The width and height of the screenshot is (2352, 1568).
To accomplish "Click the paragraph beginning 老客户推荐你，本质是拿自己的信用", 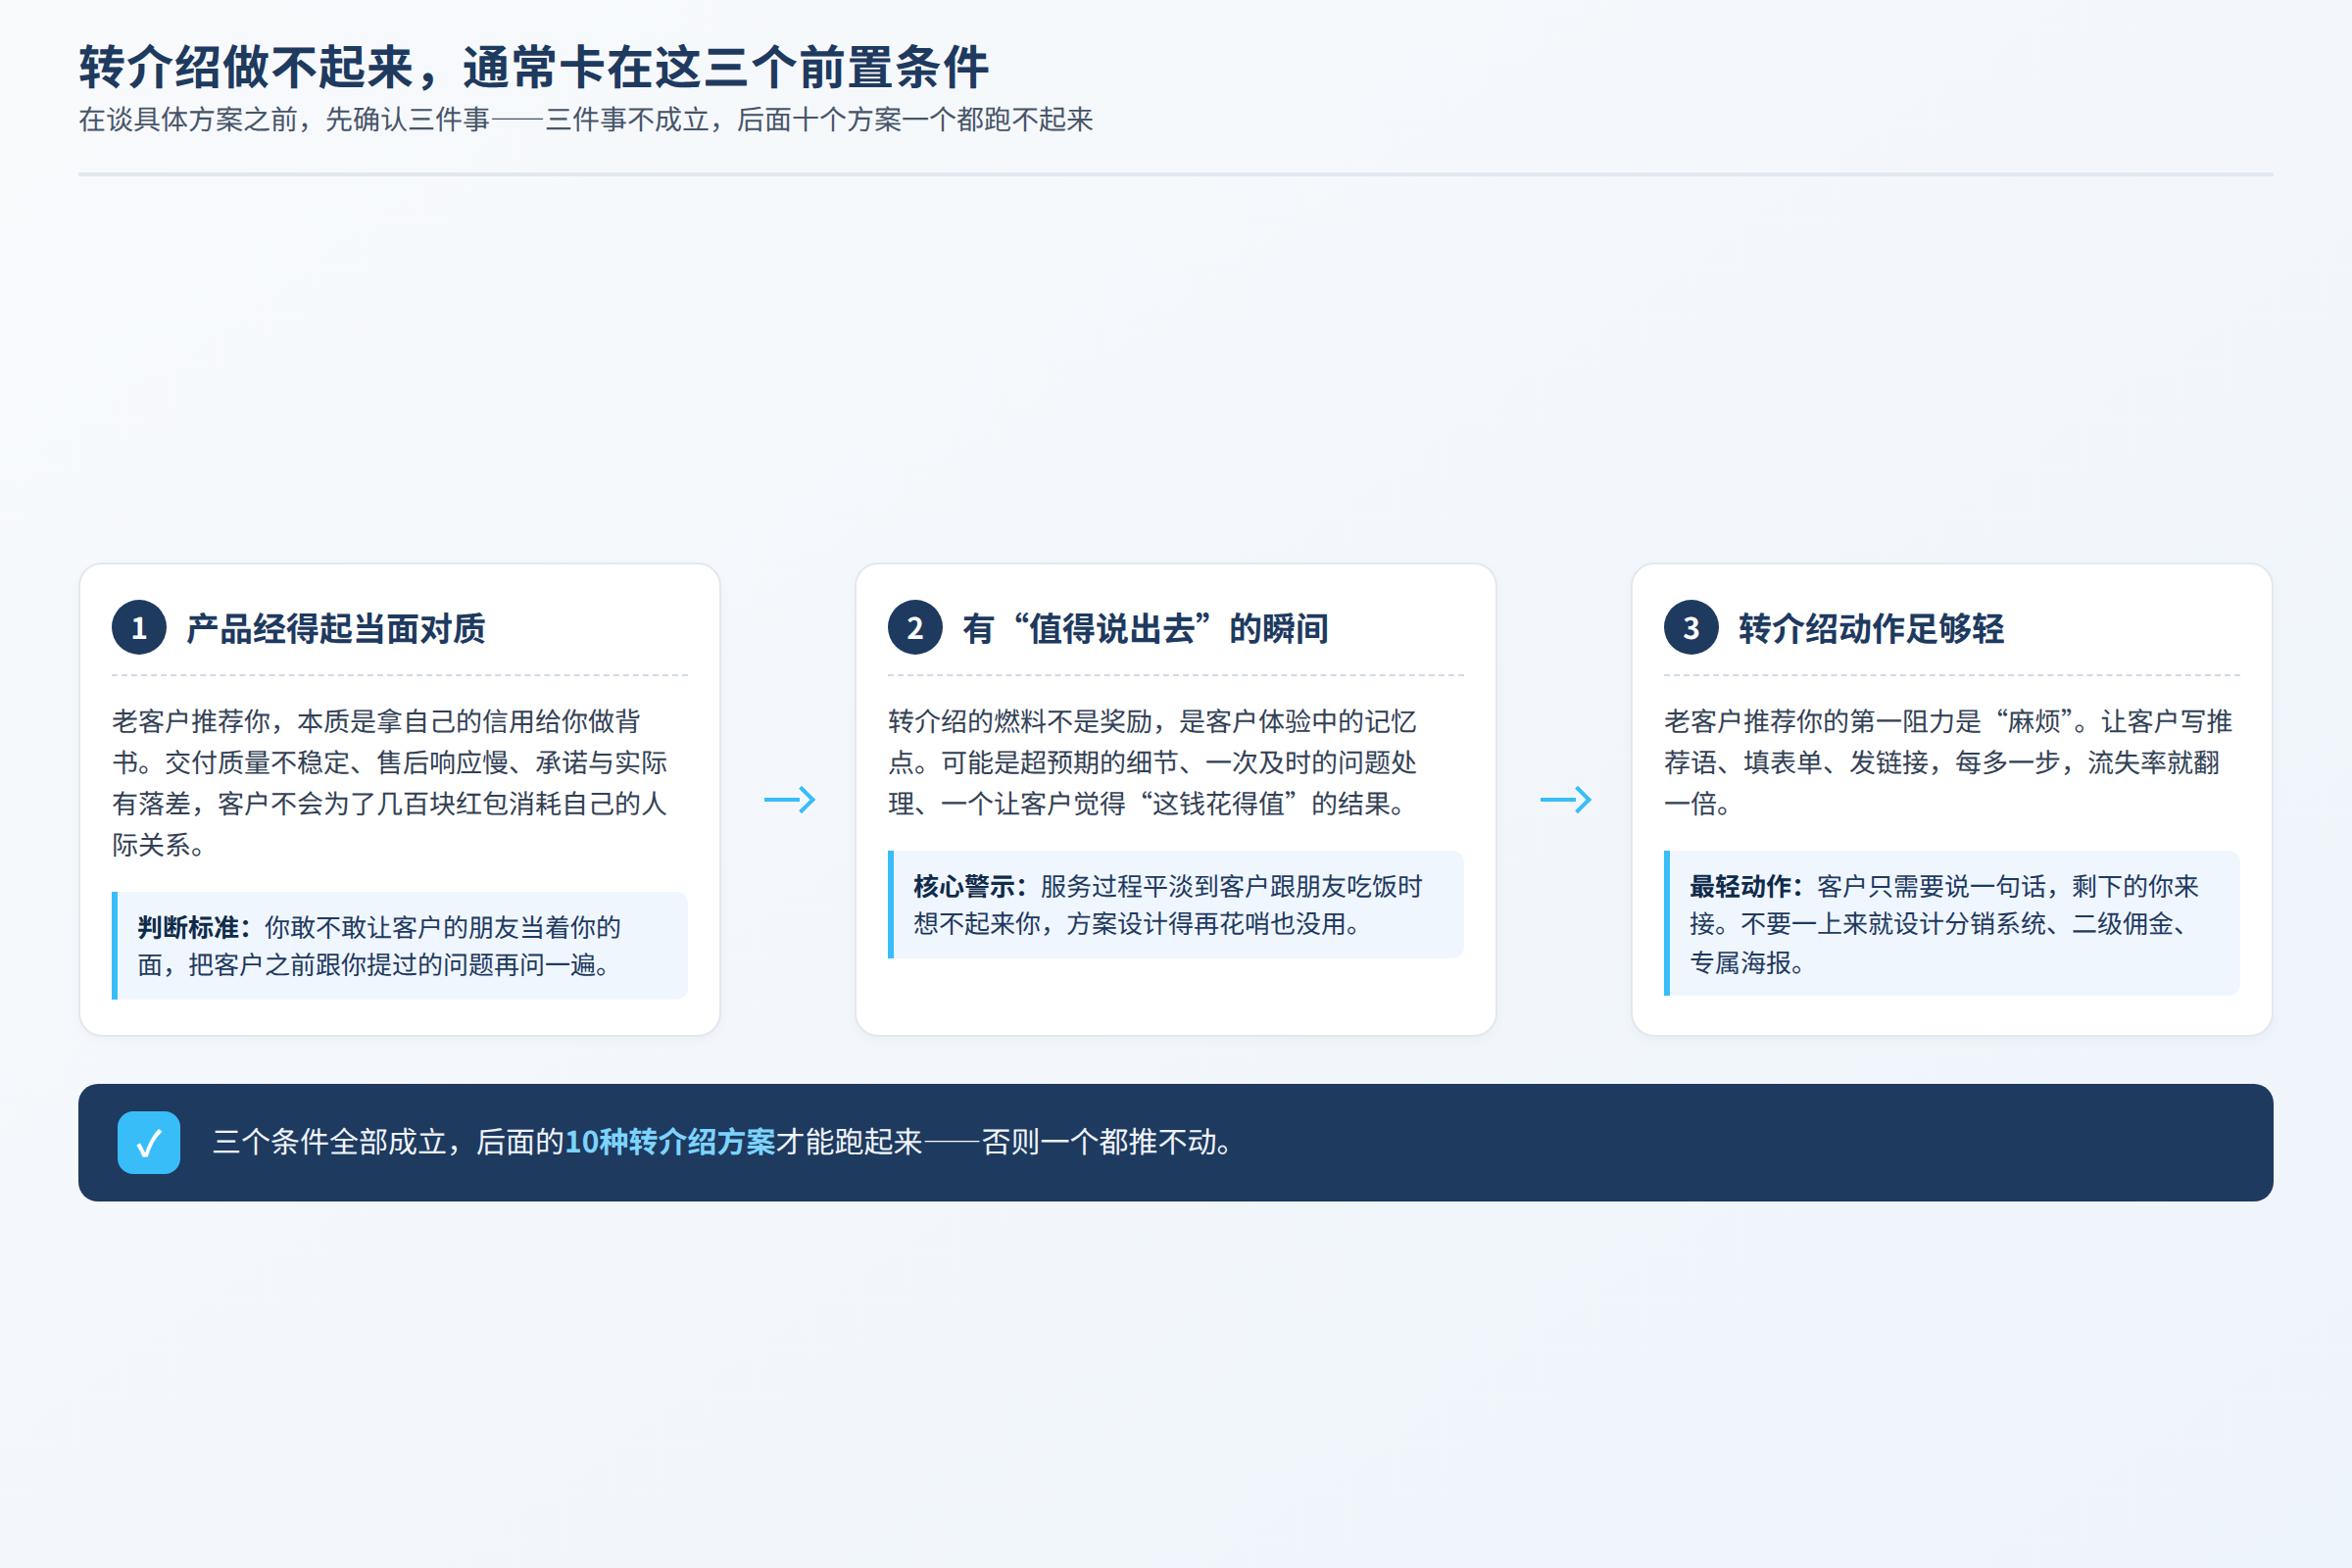I will click(390, 783).
